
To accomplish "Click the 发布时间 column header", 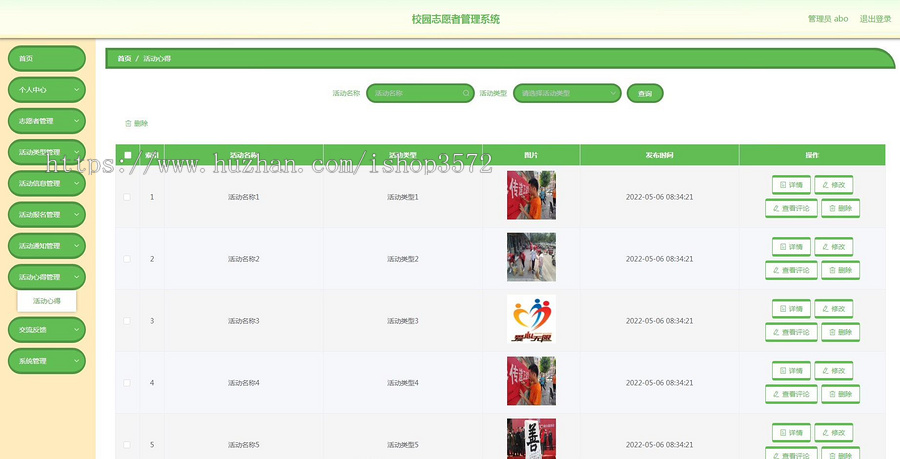I will coord(660,155).
